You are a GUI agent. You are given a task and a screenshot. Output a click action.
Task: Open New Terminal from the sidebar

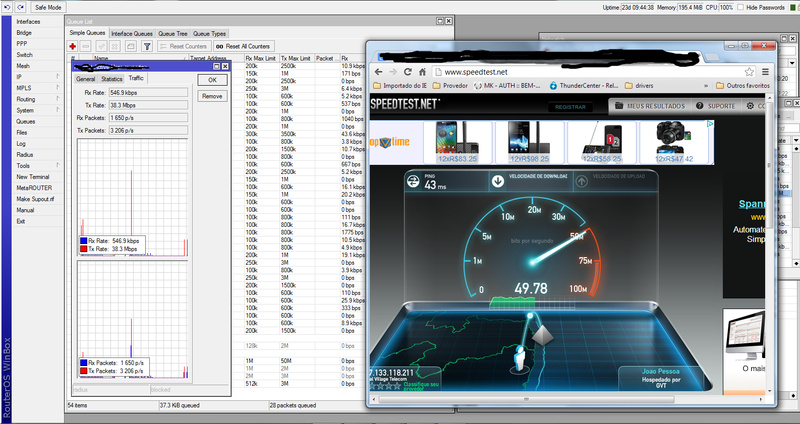pyautogui.click(x=33, y=177)
